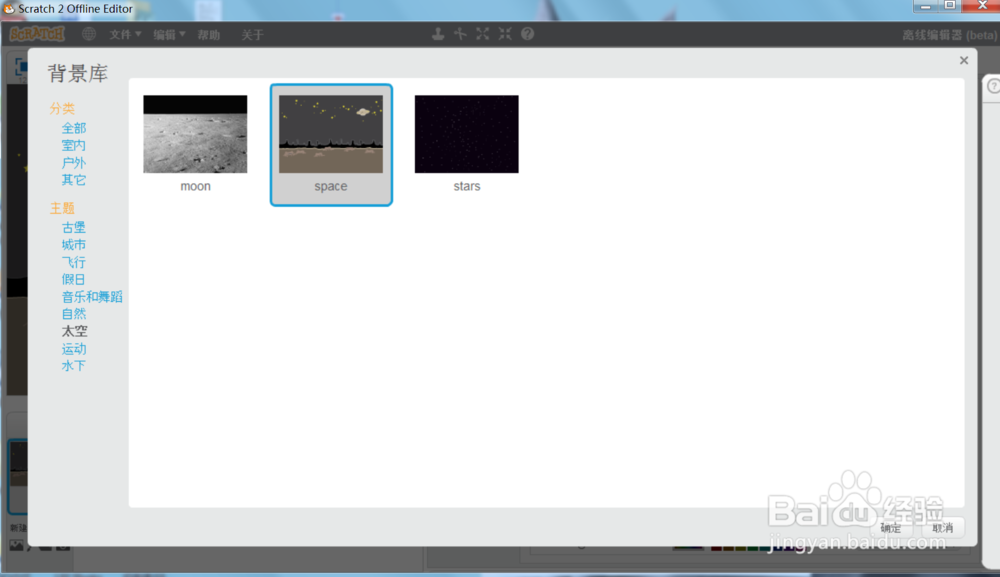Show the 运动 theme backdrops

74,349
